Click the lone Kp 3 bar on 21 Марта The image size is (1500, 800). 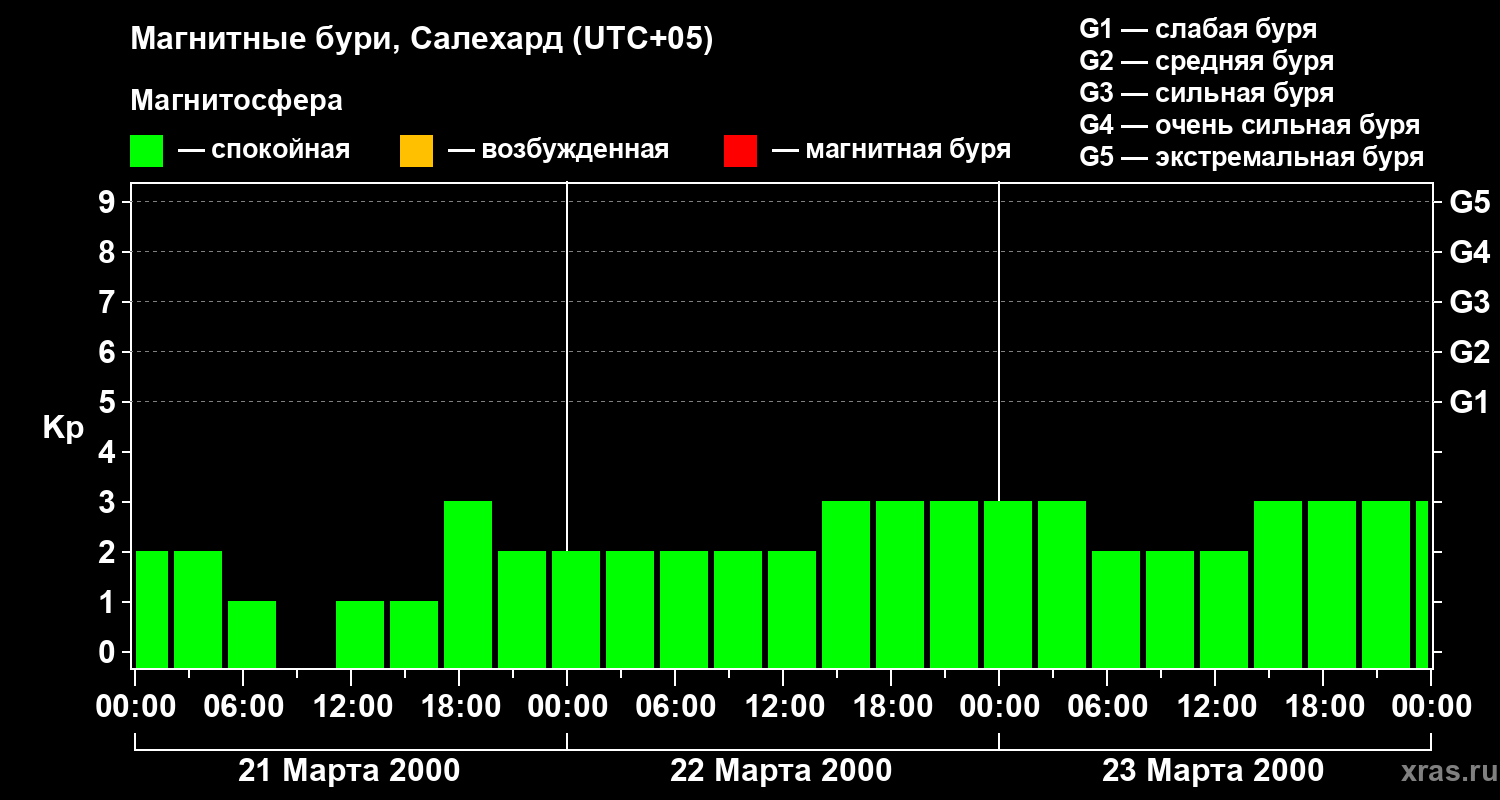click(x=468, y=584)
